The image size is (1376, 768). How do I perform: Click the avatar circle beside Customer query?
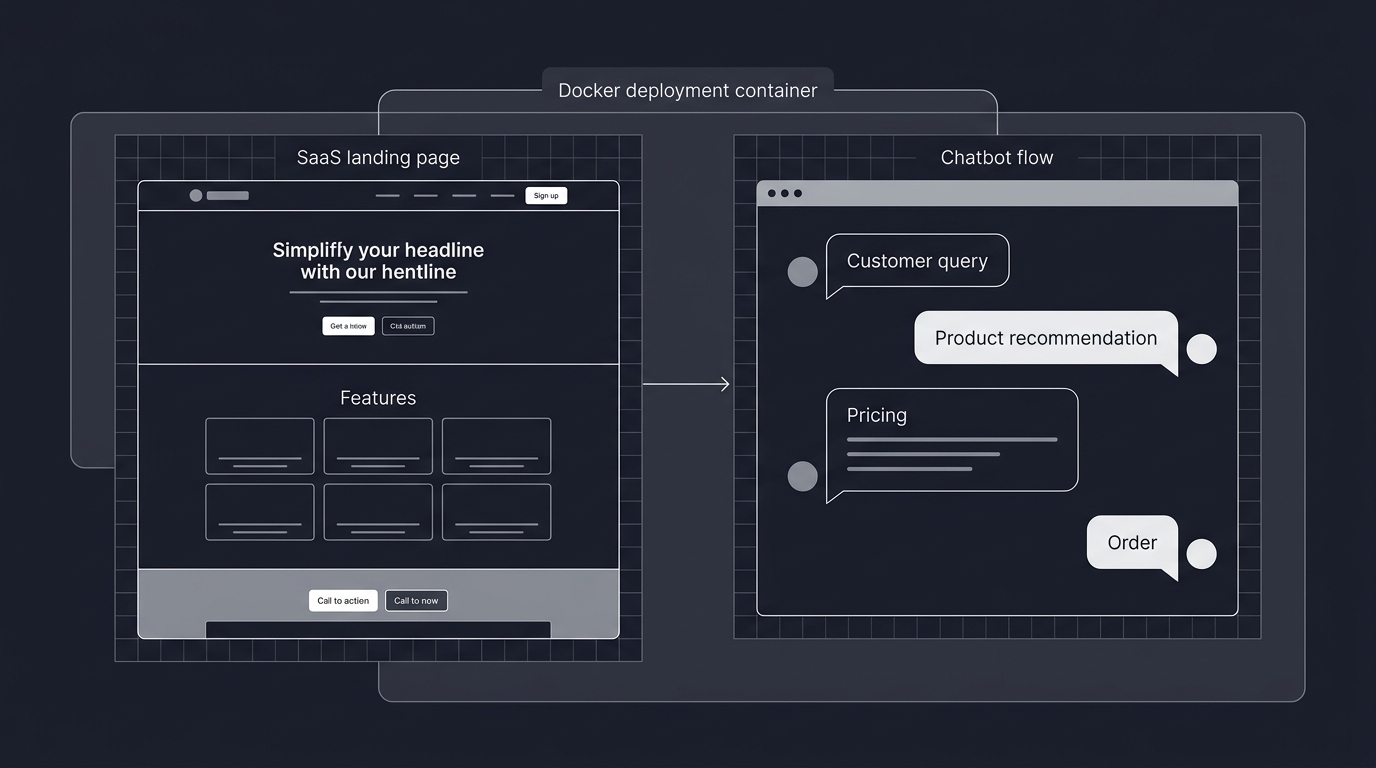pyautogui.click(x=802, y=271)
